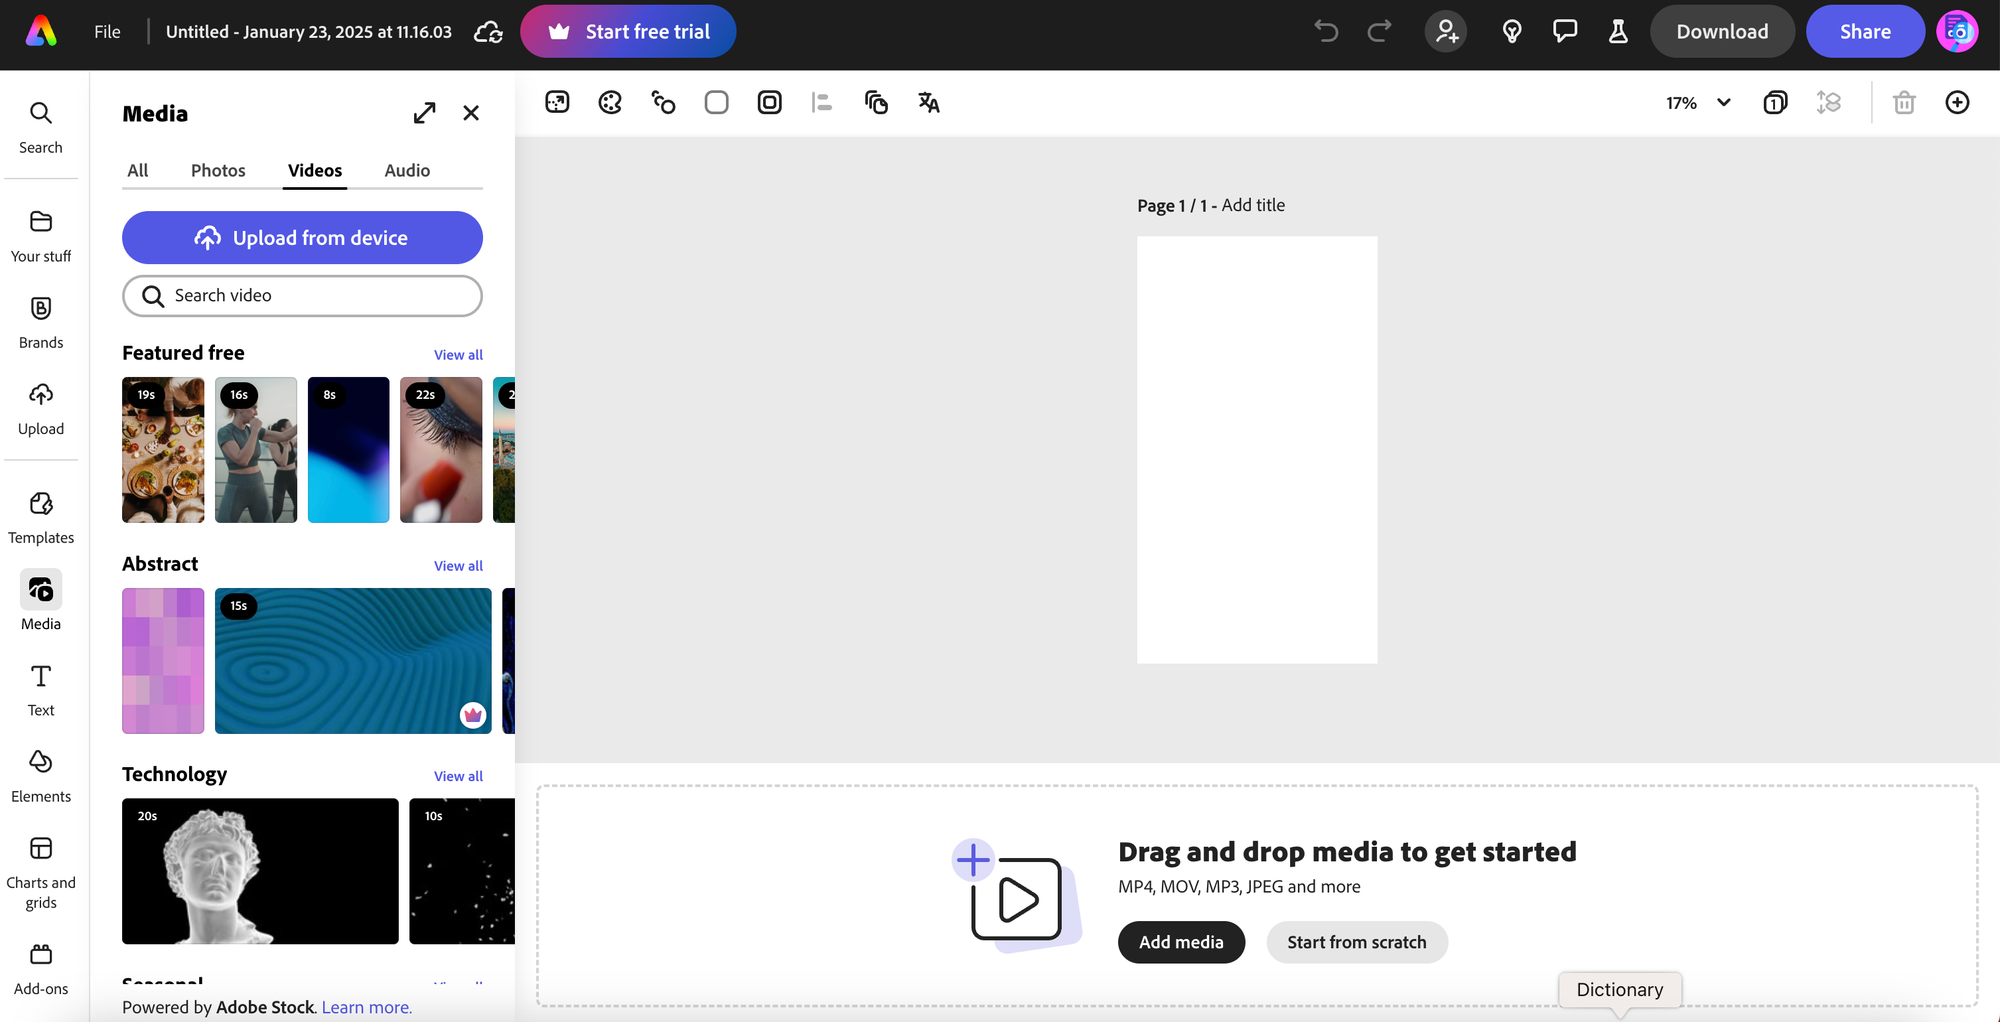Open the translate document tool
Viewport: 2000px width, 1022px height.
(x=928, y=102)
